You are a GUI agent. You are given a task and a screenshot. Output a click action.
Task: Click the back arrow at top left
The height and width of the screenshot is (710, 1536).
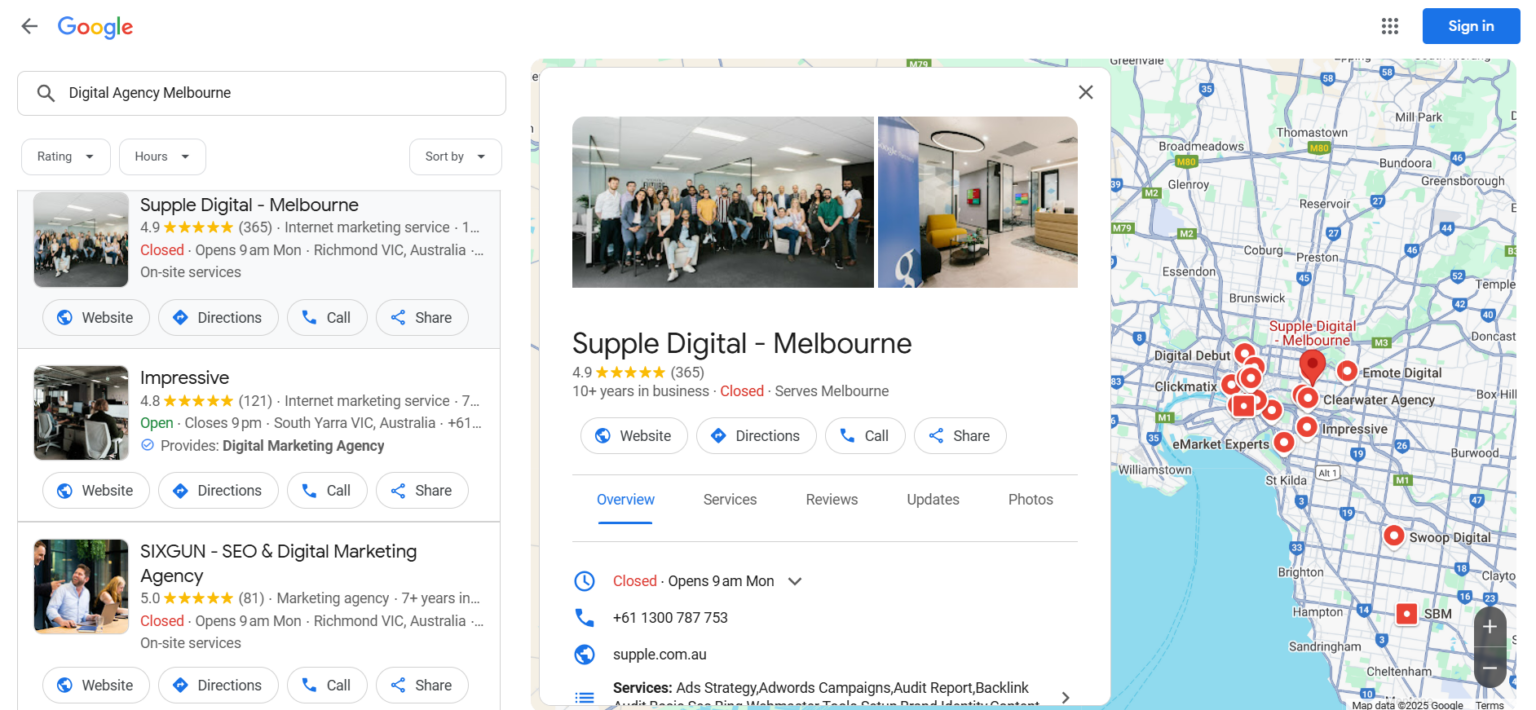[x=29, y=26]
